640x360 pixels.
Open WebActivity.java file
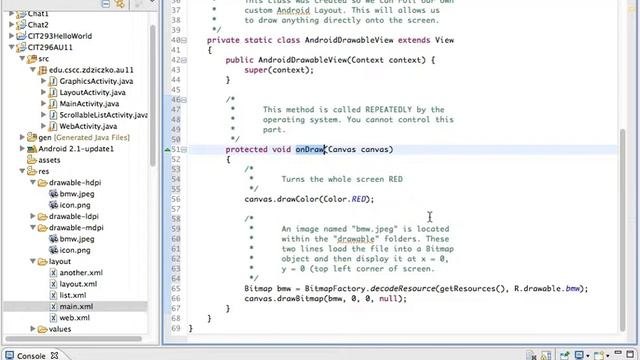(88, 126)
